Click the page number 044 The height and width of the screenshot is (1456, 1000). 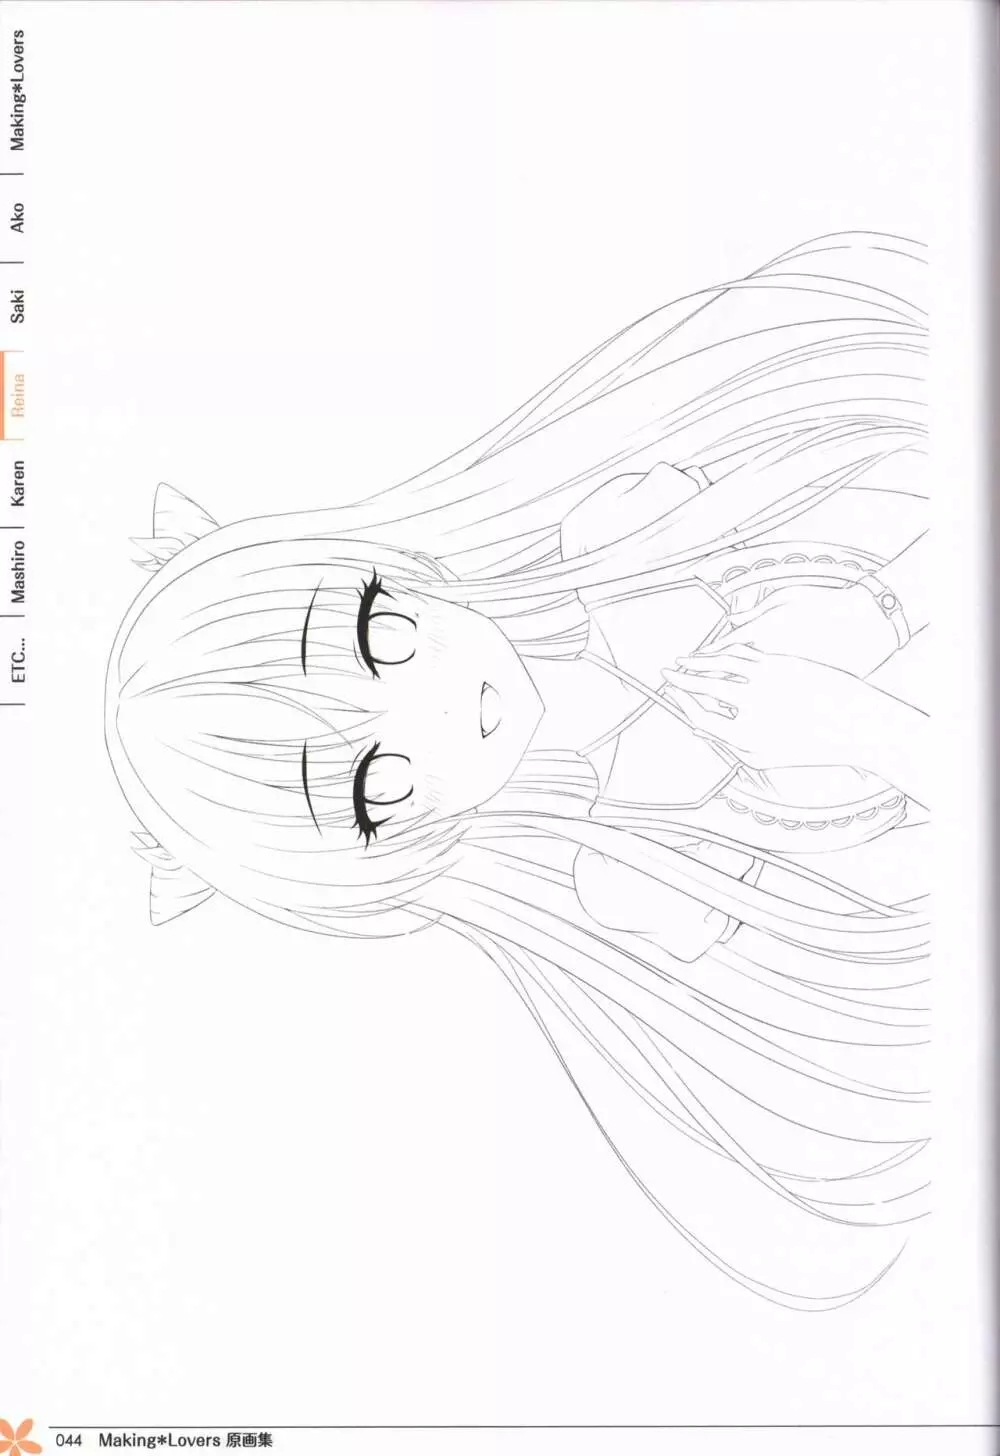tap(69, 1441)
